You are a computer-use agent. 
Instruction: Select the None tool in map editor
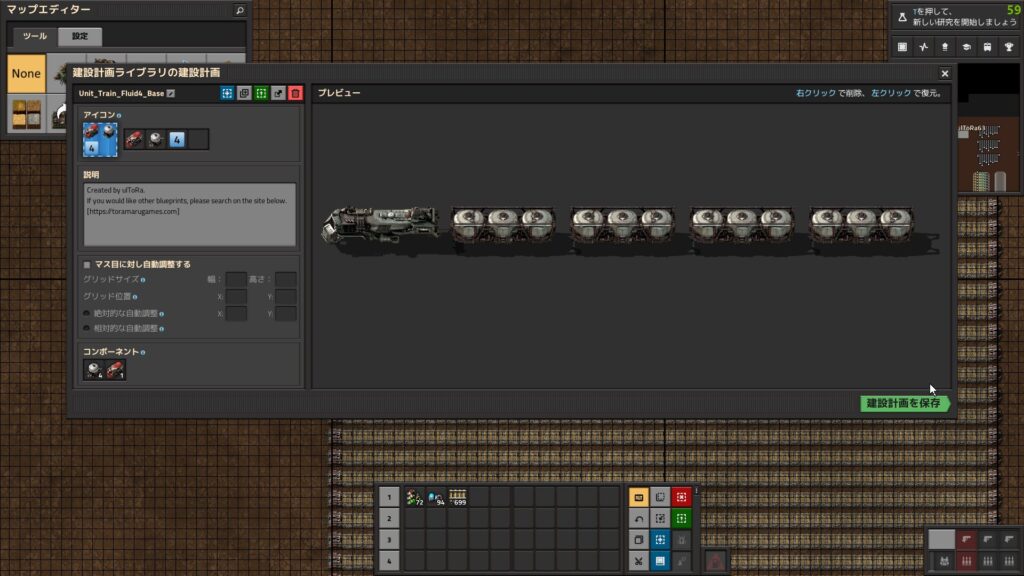coord(26,73)
